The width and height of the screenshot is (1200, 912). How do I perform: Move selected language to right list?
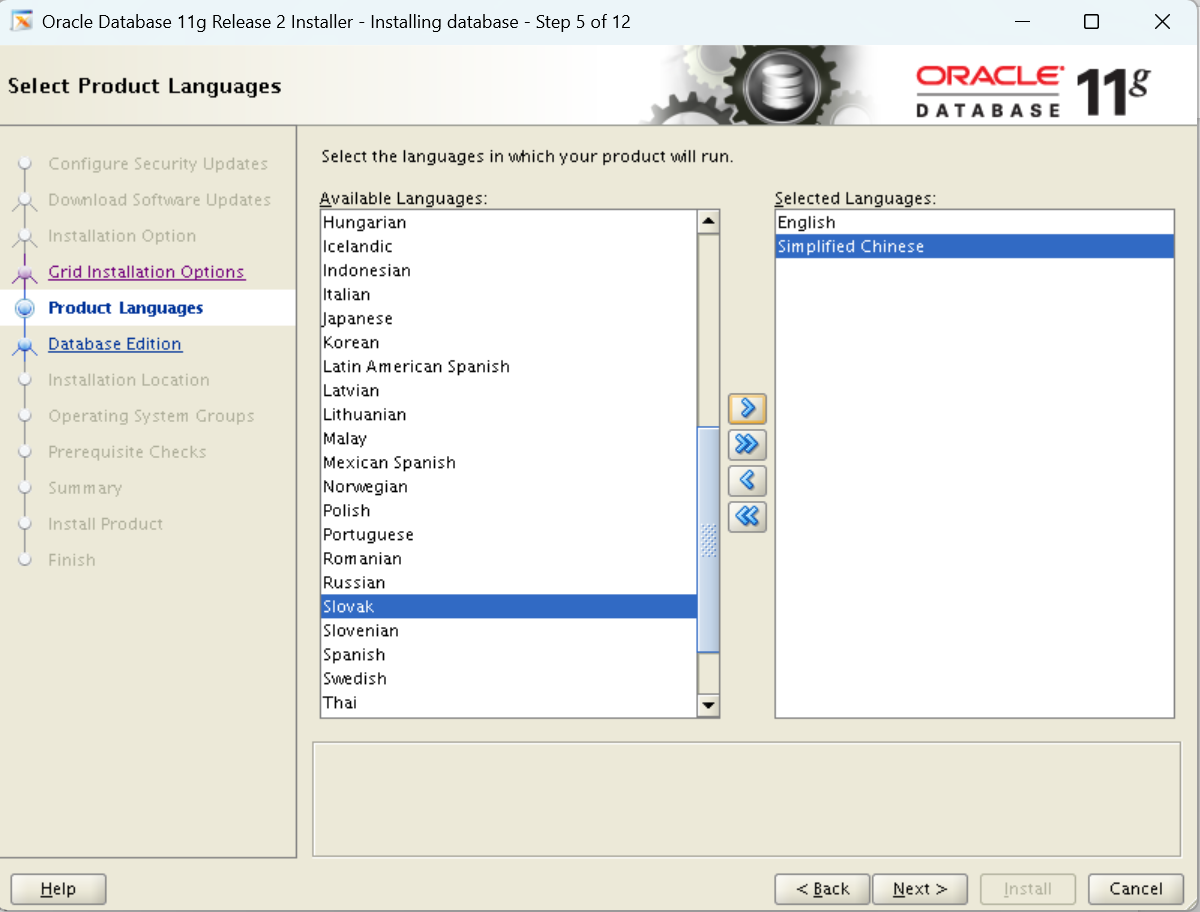point(747,408)
